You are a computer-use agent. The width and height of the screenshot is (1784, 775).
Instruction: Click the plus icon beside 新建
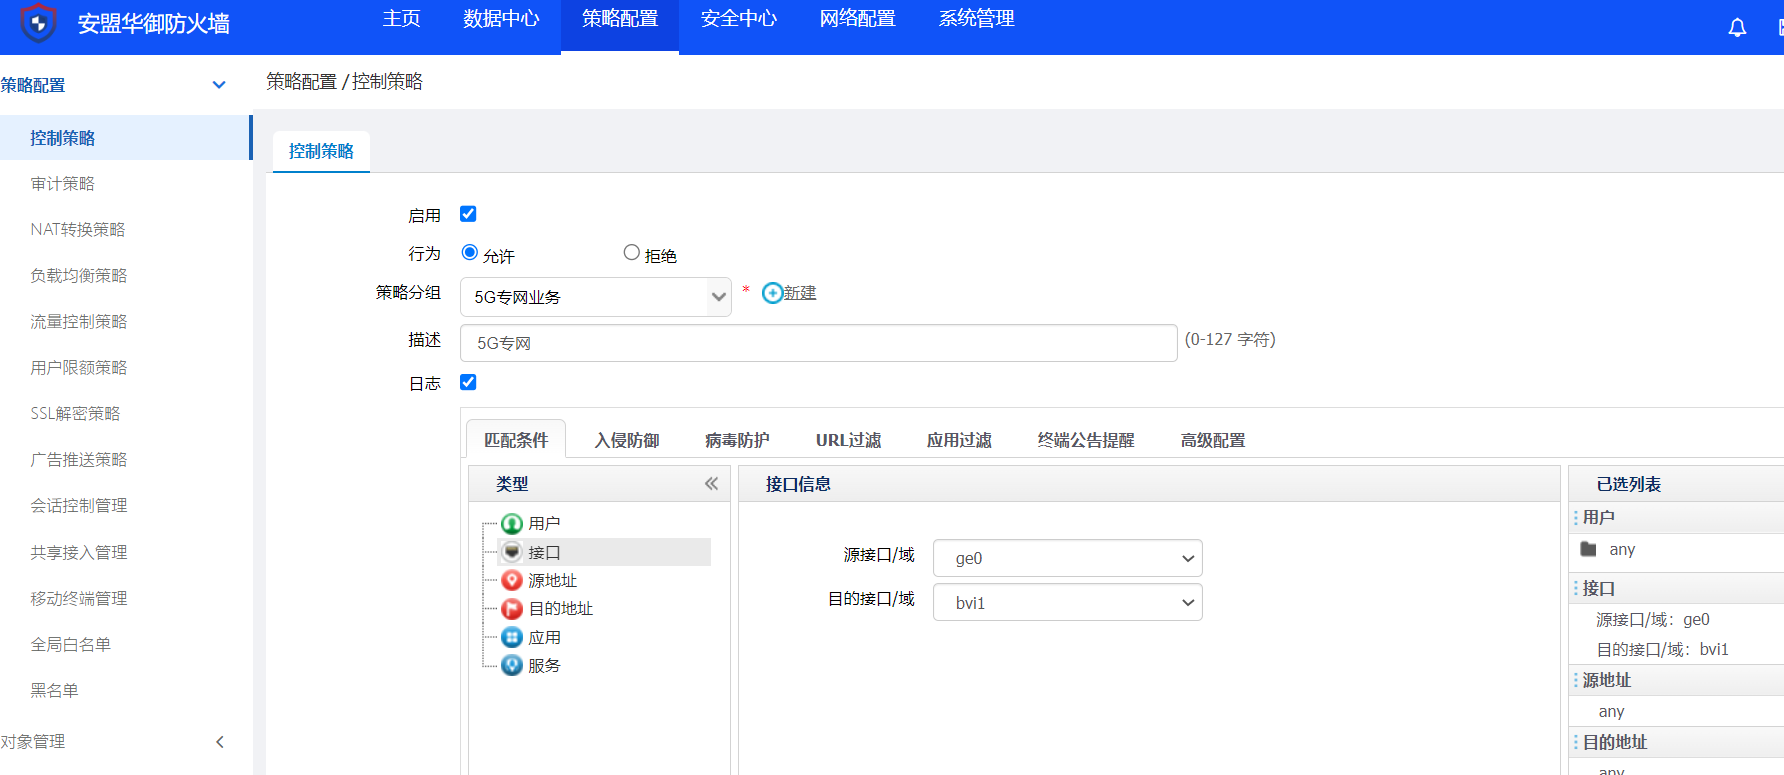tap(772, 293)
